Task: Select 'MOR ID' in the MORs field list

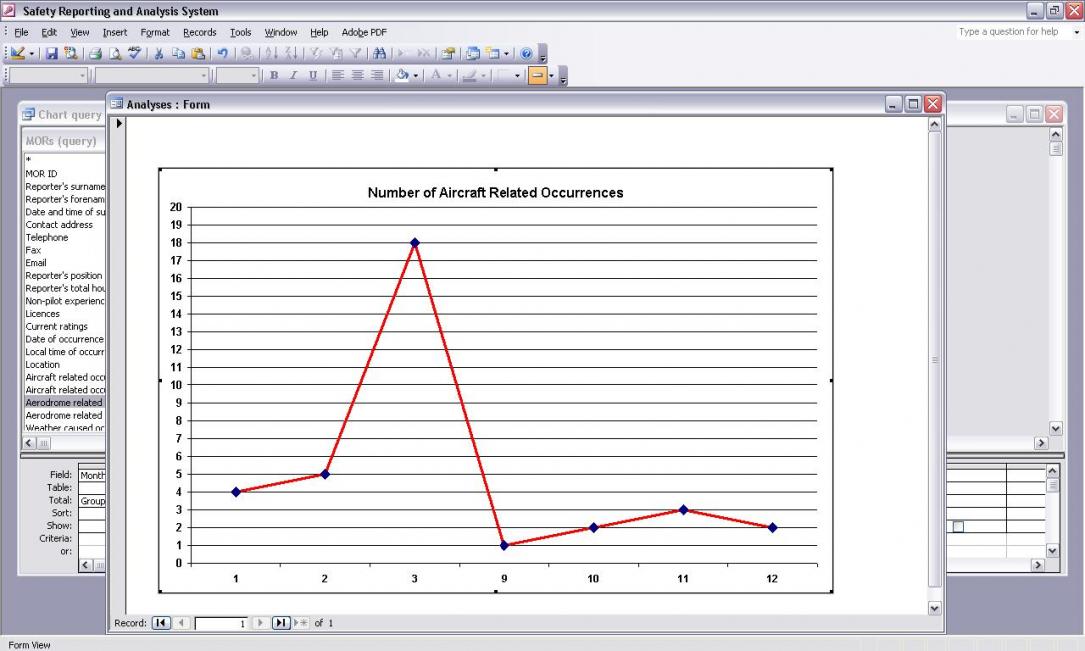Action: point(42,174)
